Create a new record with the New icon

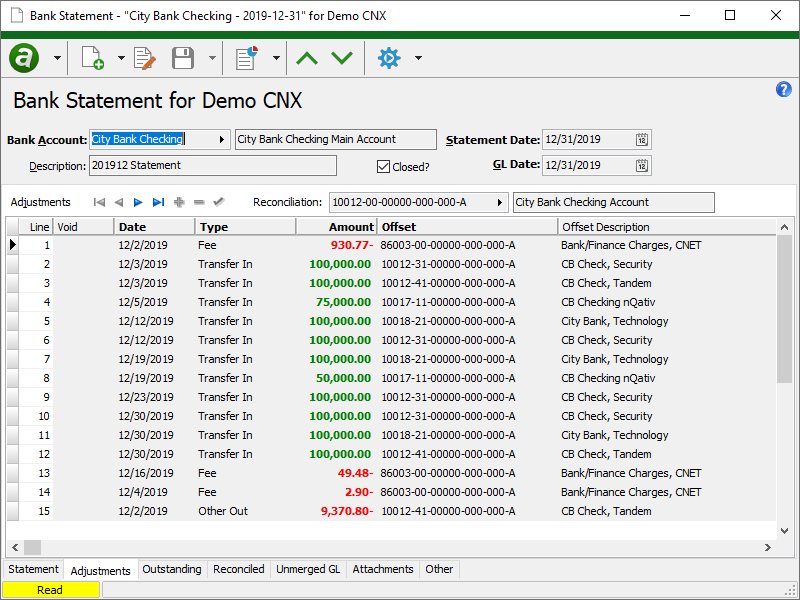click(x=92, y=58)
